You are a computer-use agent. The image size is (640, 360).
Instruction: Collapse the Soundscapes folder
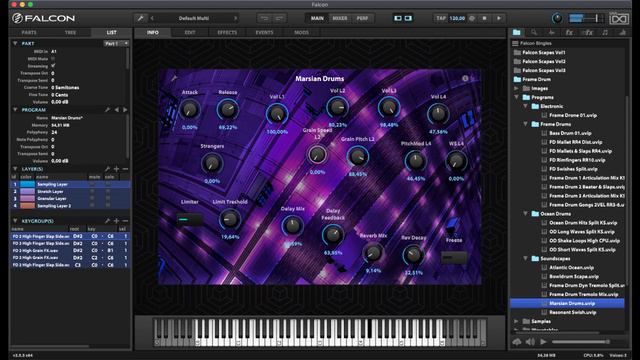pyautogui.click(x=526, y=258)
